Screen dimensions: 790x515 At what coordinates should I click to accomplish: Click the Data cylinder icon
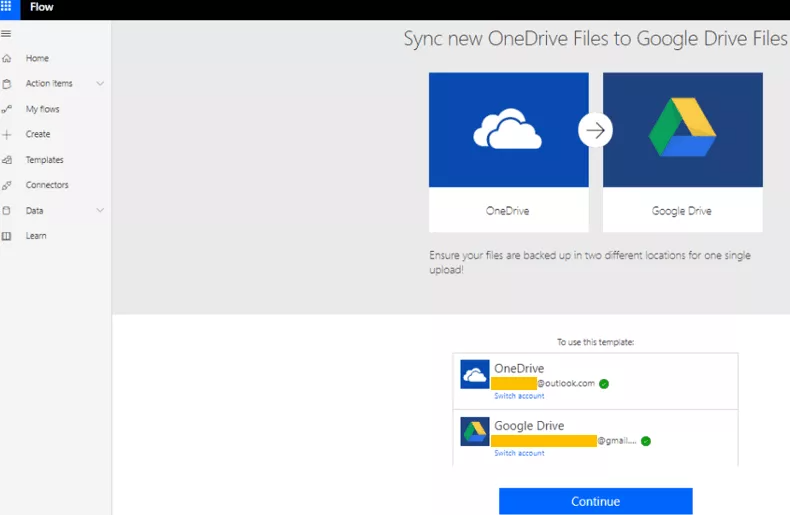click(7, 211)
